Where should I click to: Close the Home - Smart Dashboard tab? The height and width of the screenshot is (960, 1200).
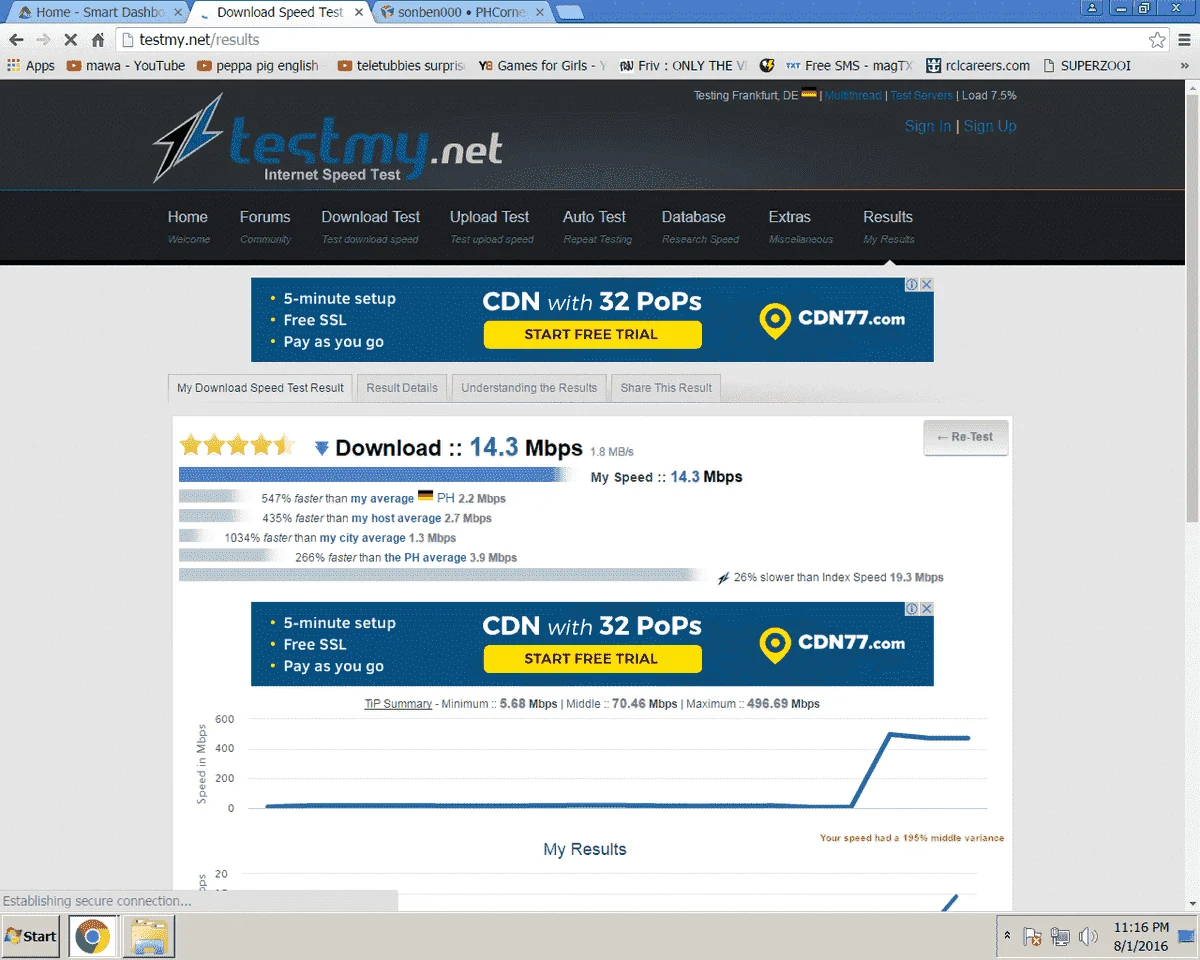point(178,12)
